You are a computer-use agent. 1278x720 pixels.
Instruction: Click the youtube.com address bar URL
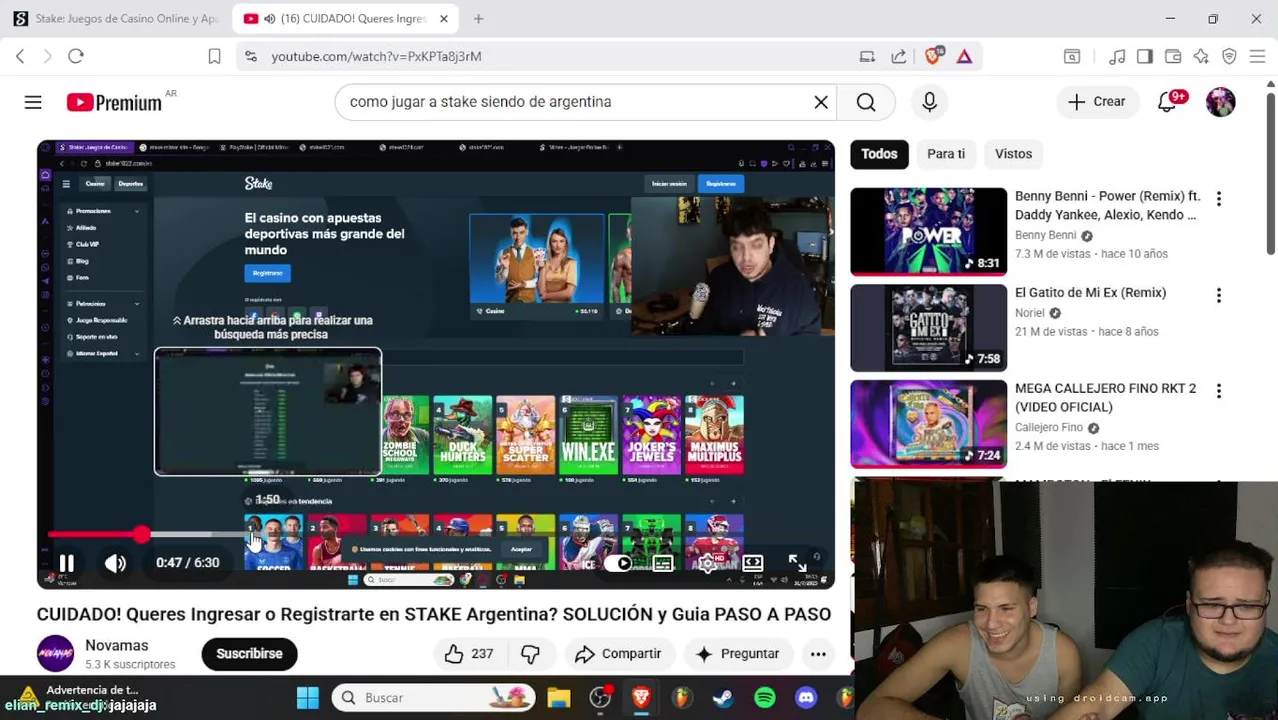coord(376,57)
